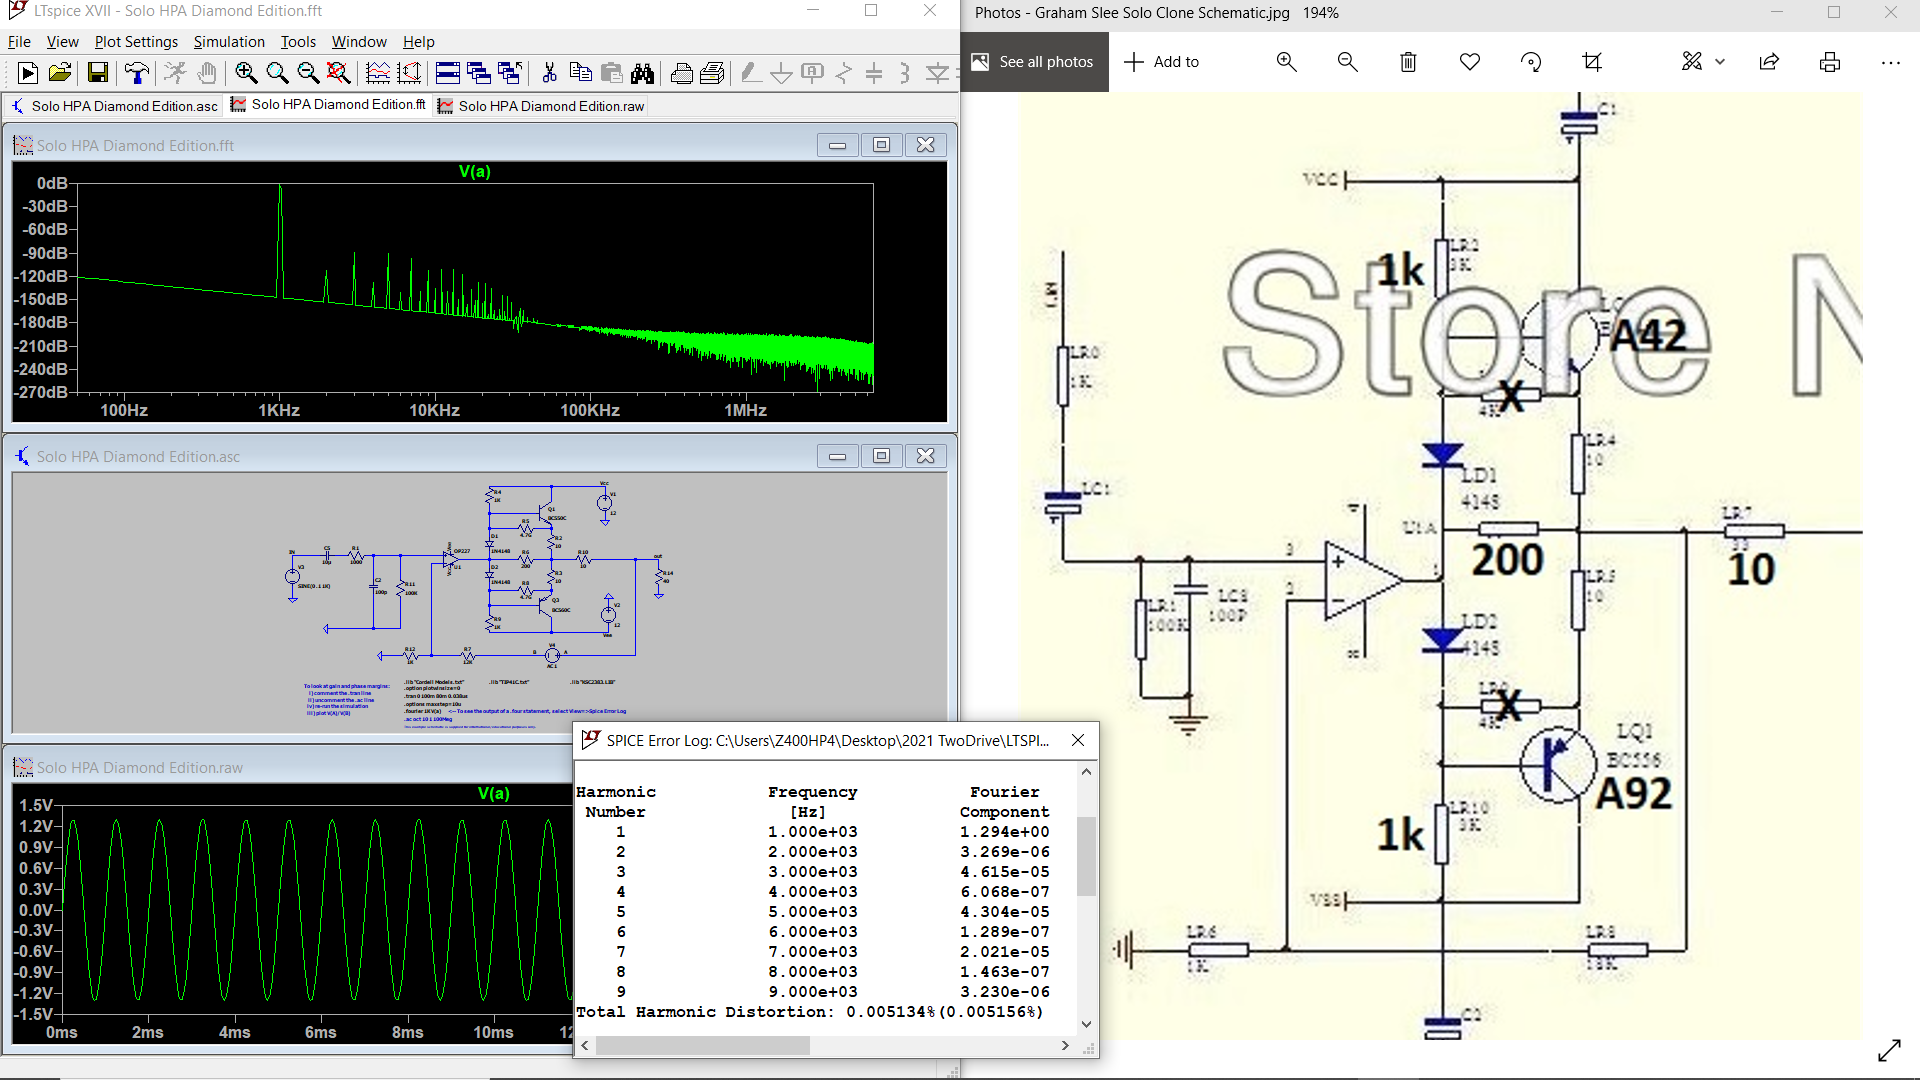Click the LTspice Print icon
The image size is (1920, 1080).
(713, 73)
